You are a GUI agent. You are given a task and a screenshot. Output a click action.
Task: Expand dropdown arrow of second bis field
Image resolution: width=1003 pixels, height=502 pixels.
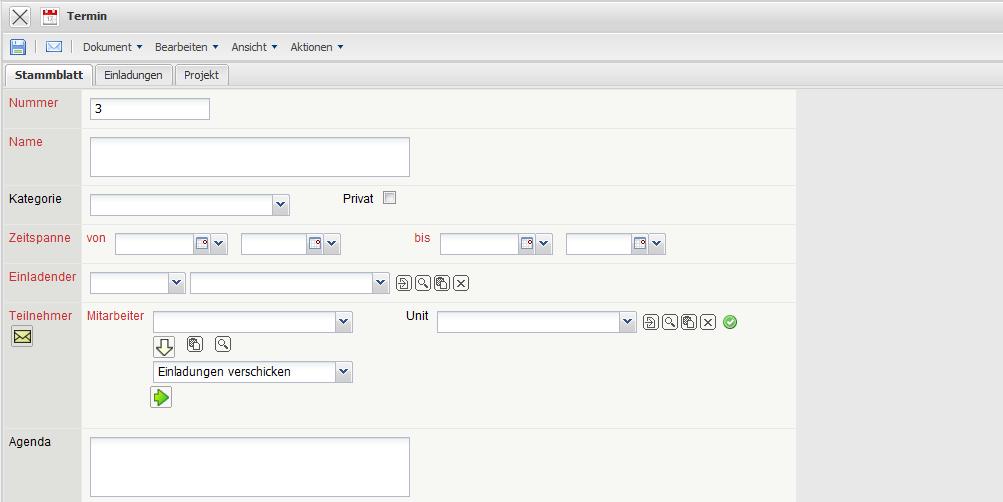coord(657,244)
